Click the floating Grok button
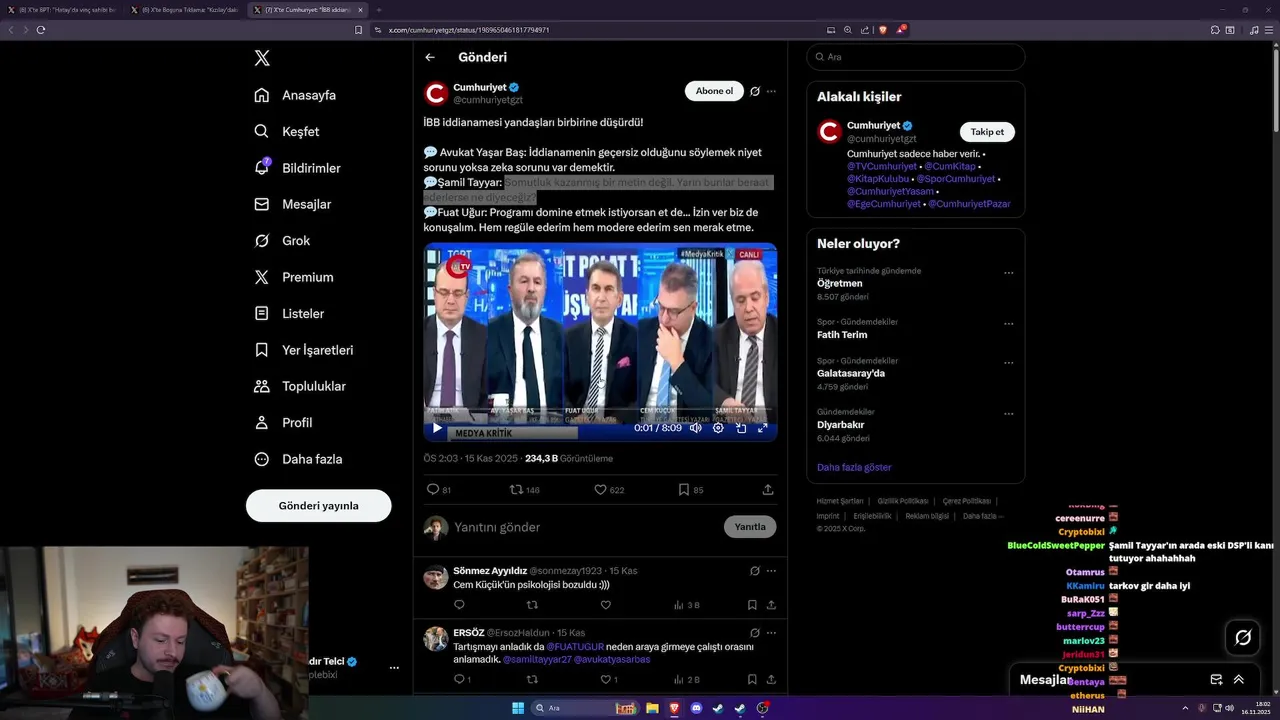Image resolution: width=1280 pixels, height=720 pixels. [1243, 637]
